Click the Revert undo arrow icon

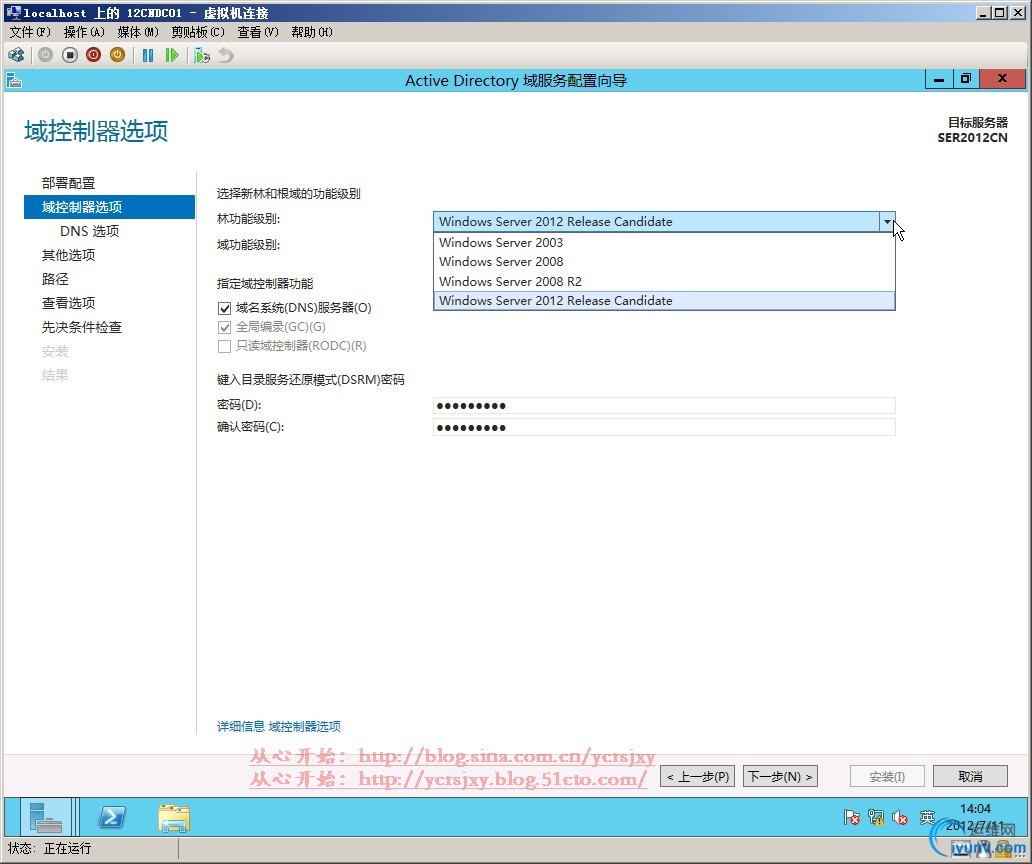coord(226,55)
